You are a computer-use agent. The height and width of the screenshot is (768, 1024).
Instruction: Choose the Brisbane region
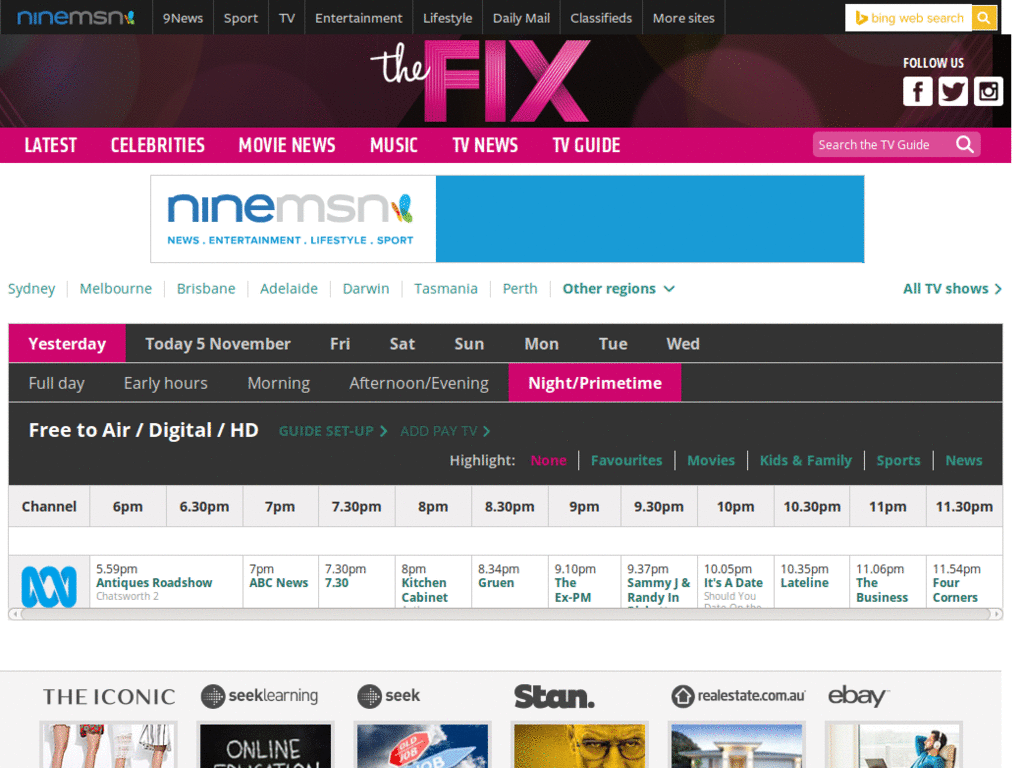(x=206, y=289)
